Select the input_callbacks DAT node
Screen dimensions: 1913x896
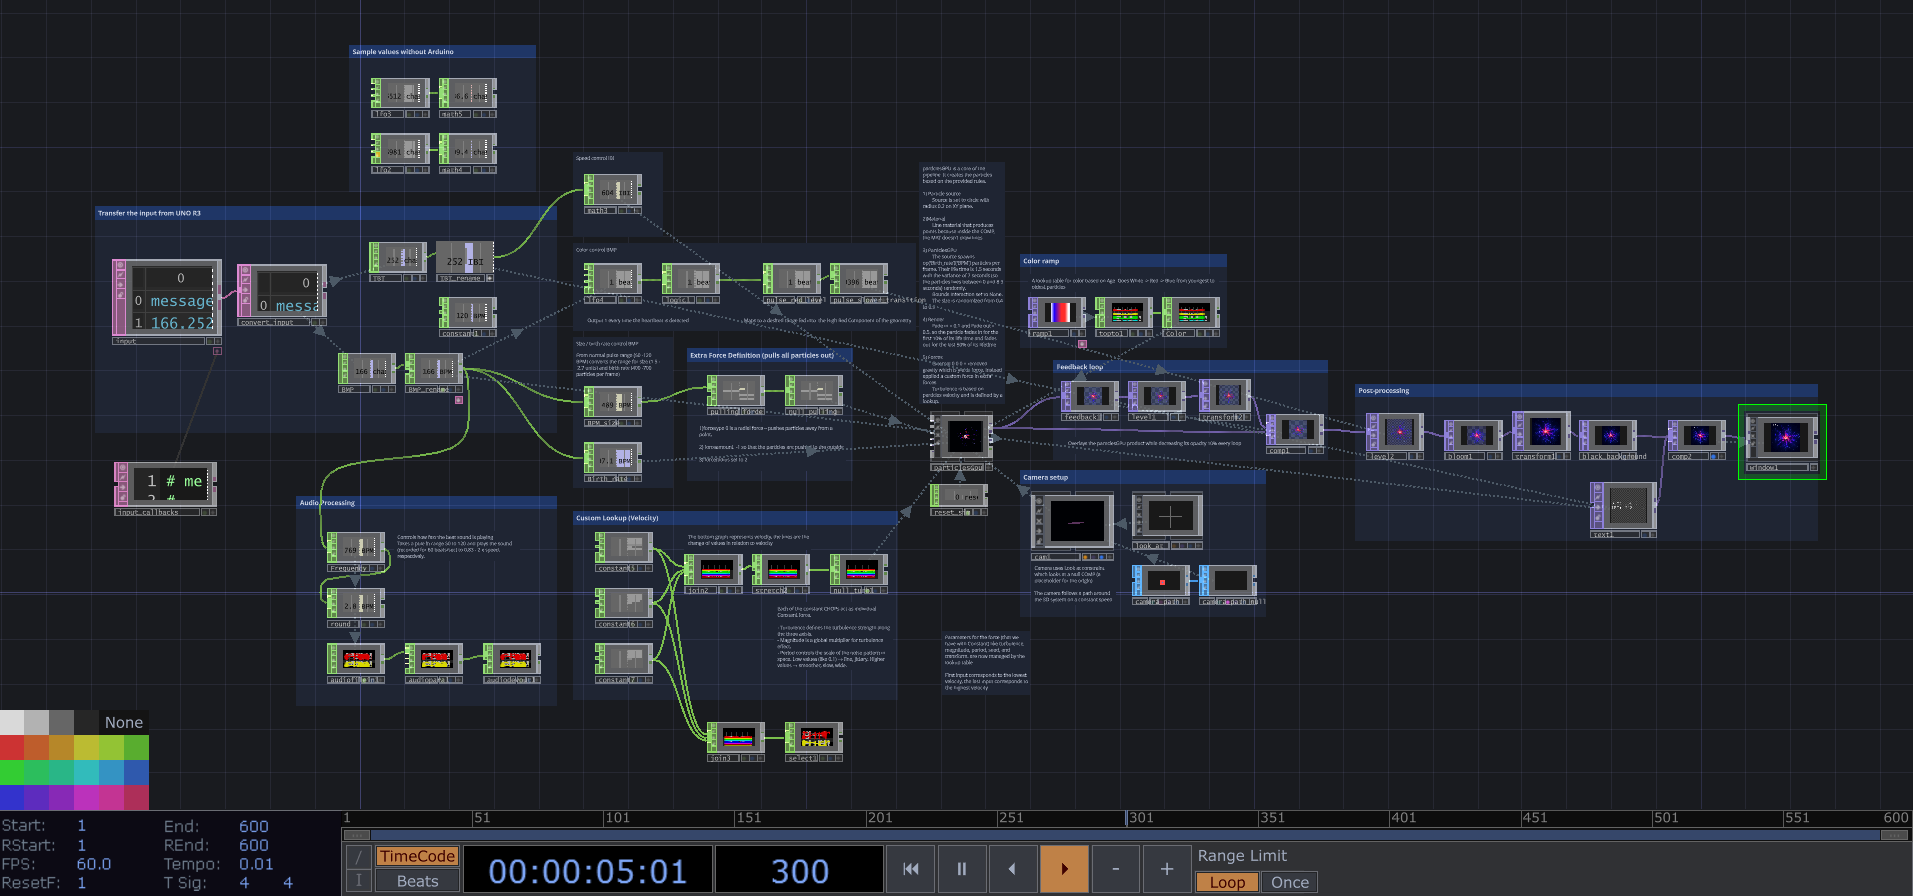(x=166, y=485)
